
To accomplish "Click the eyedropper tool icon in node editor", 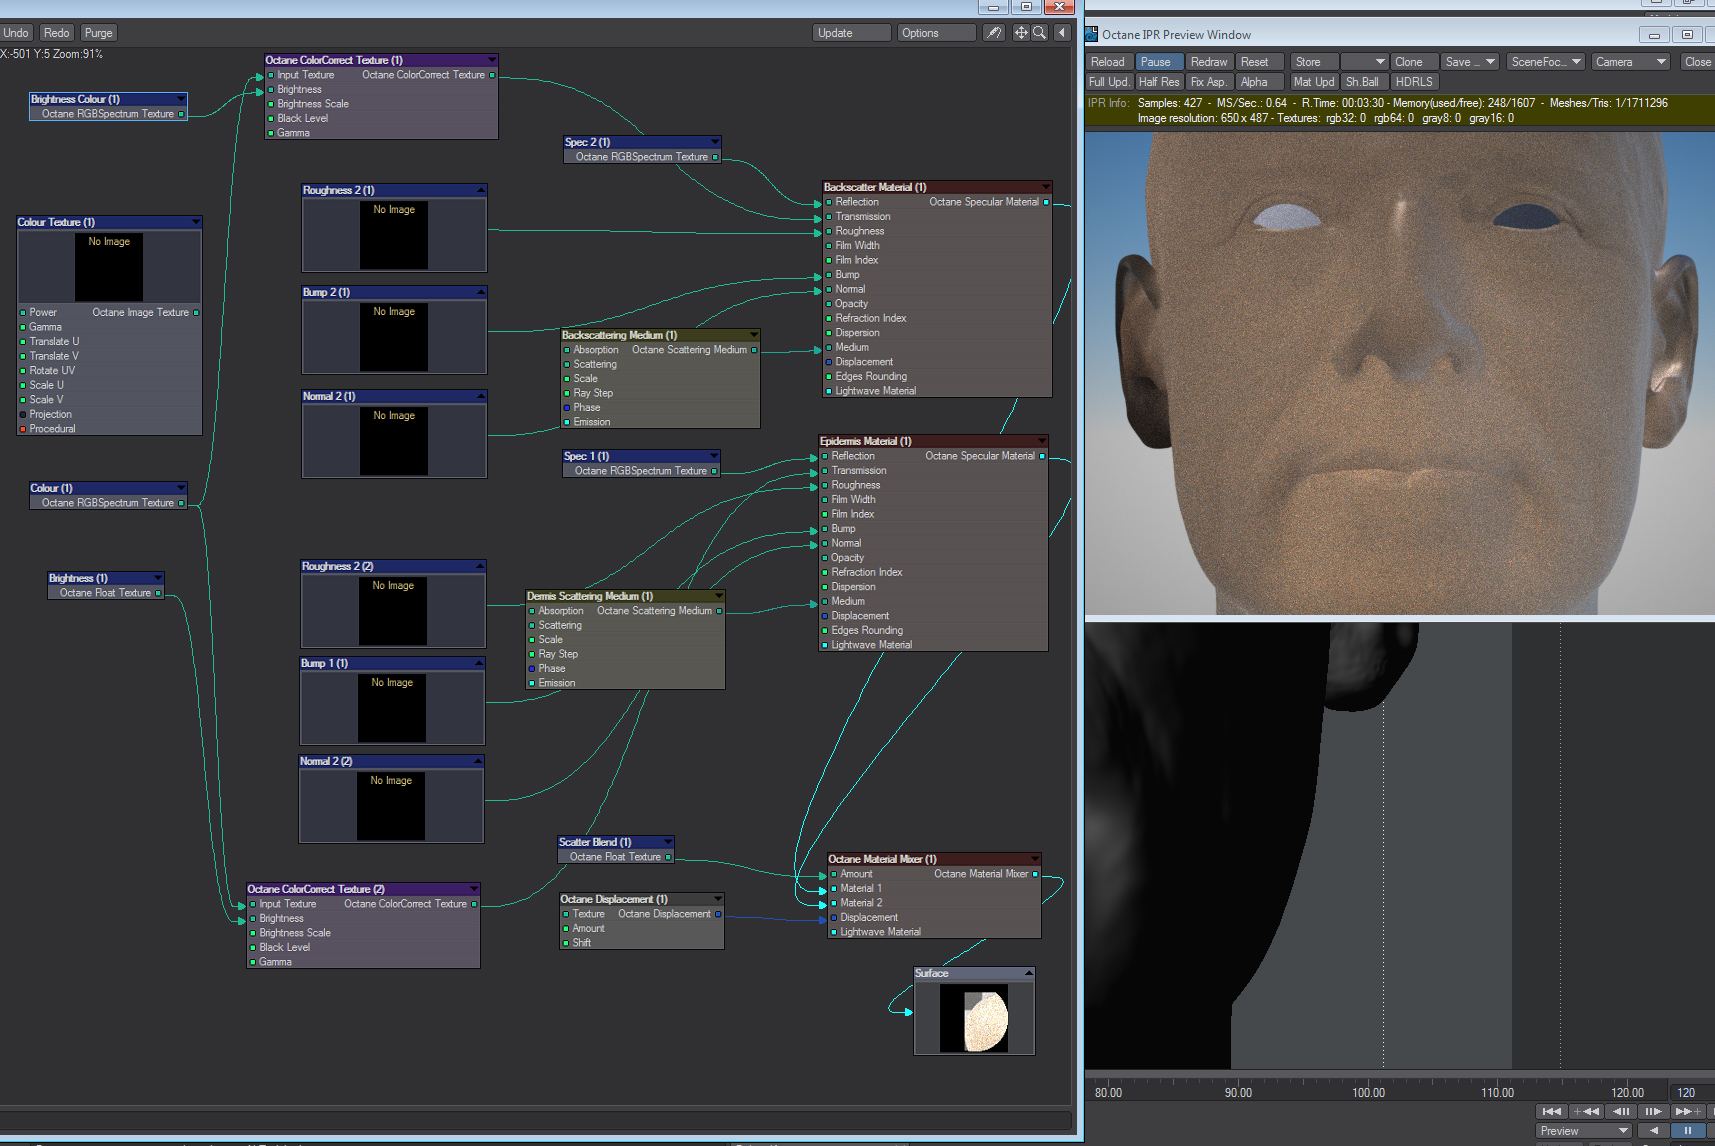I will click(x=993, y=33).
